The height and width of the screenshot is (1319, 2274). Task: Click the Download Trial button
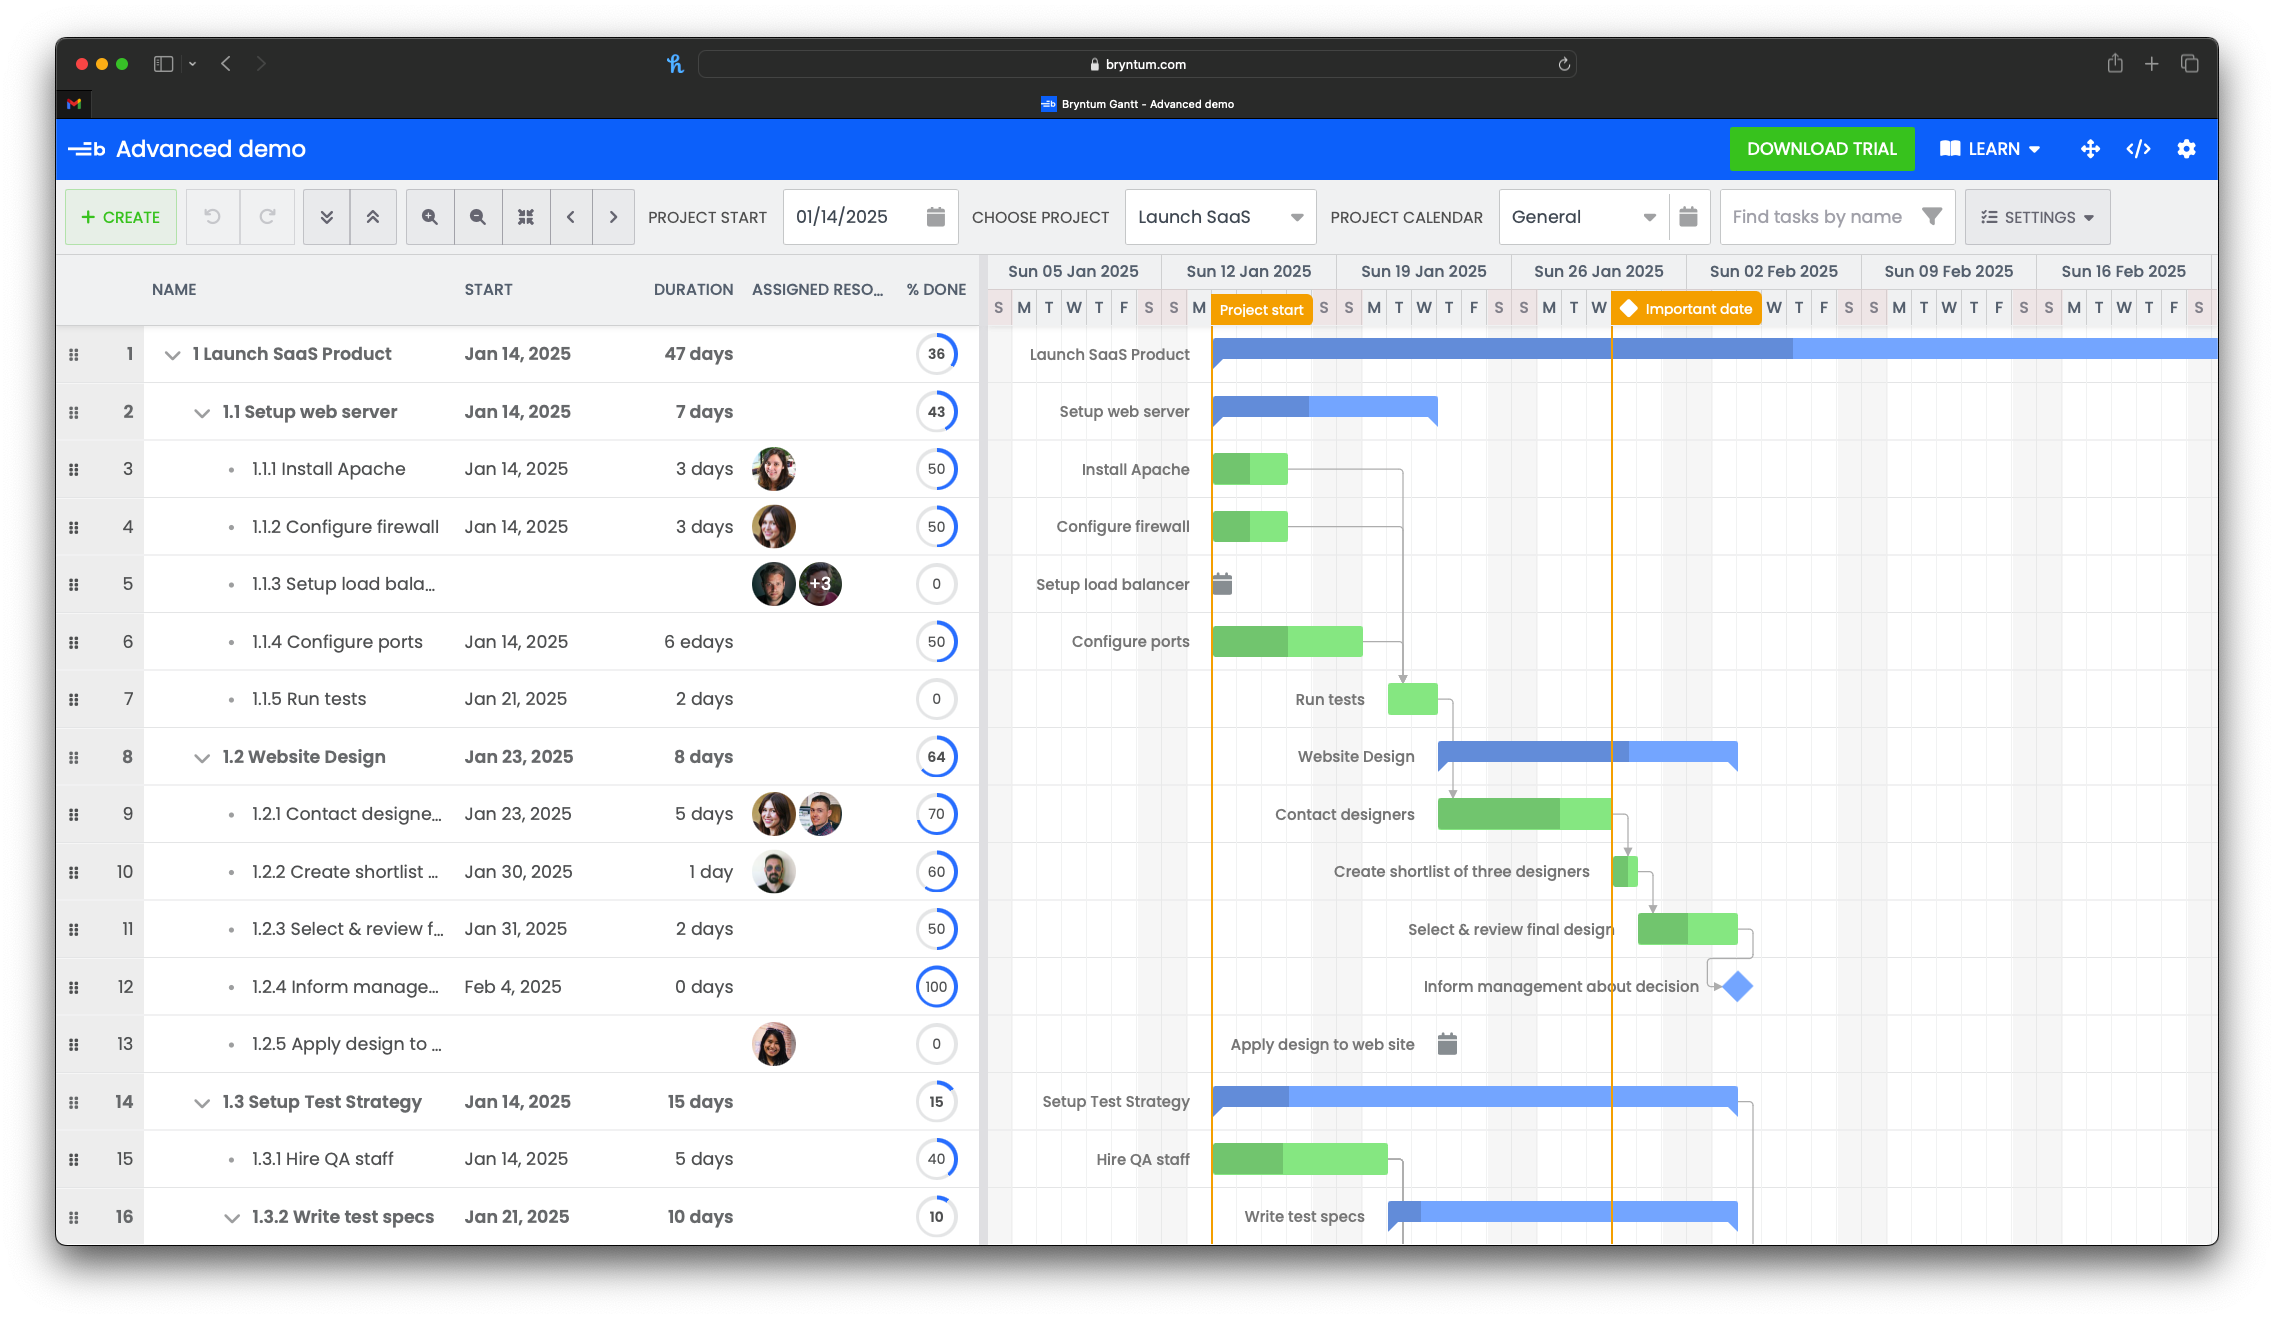coord(1821,149)
